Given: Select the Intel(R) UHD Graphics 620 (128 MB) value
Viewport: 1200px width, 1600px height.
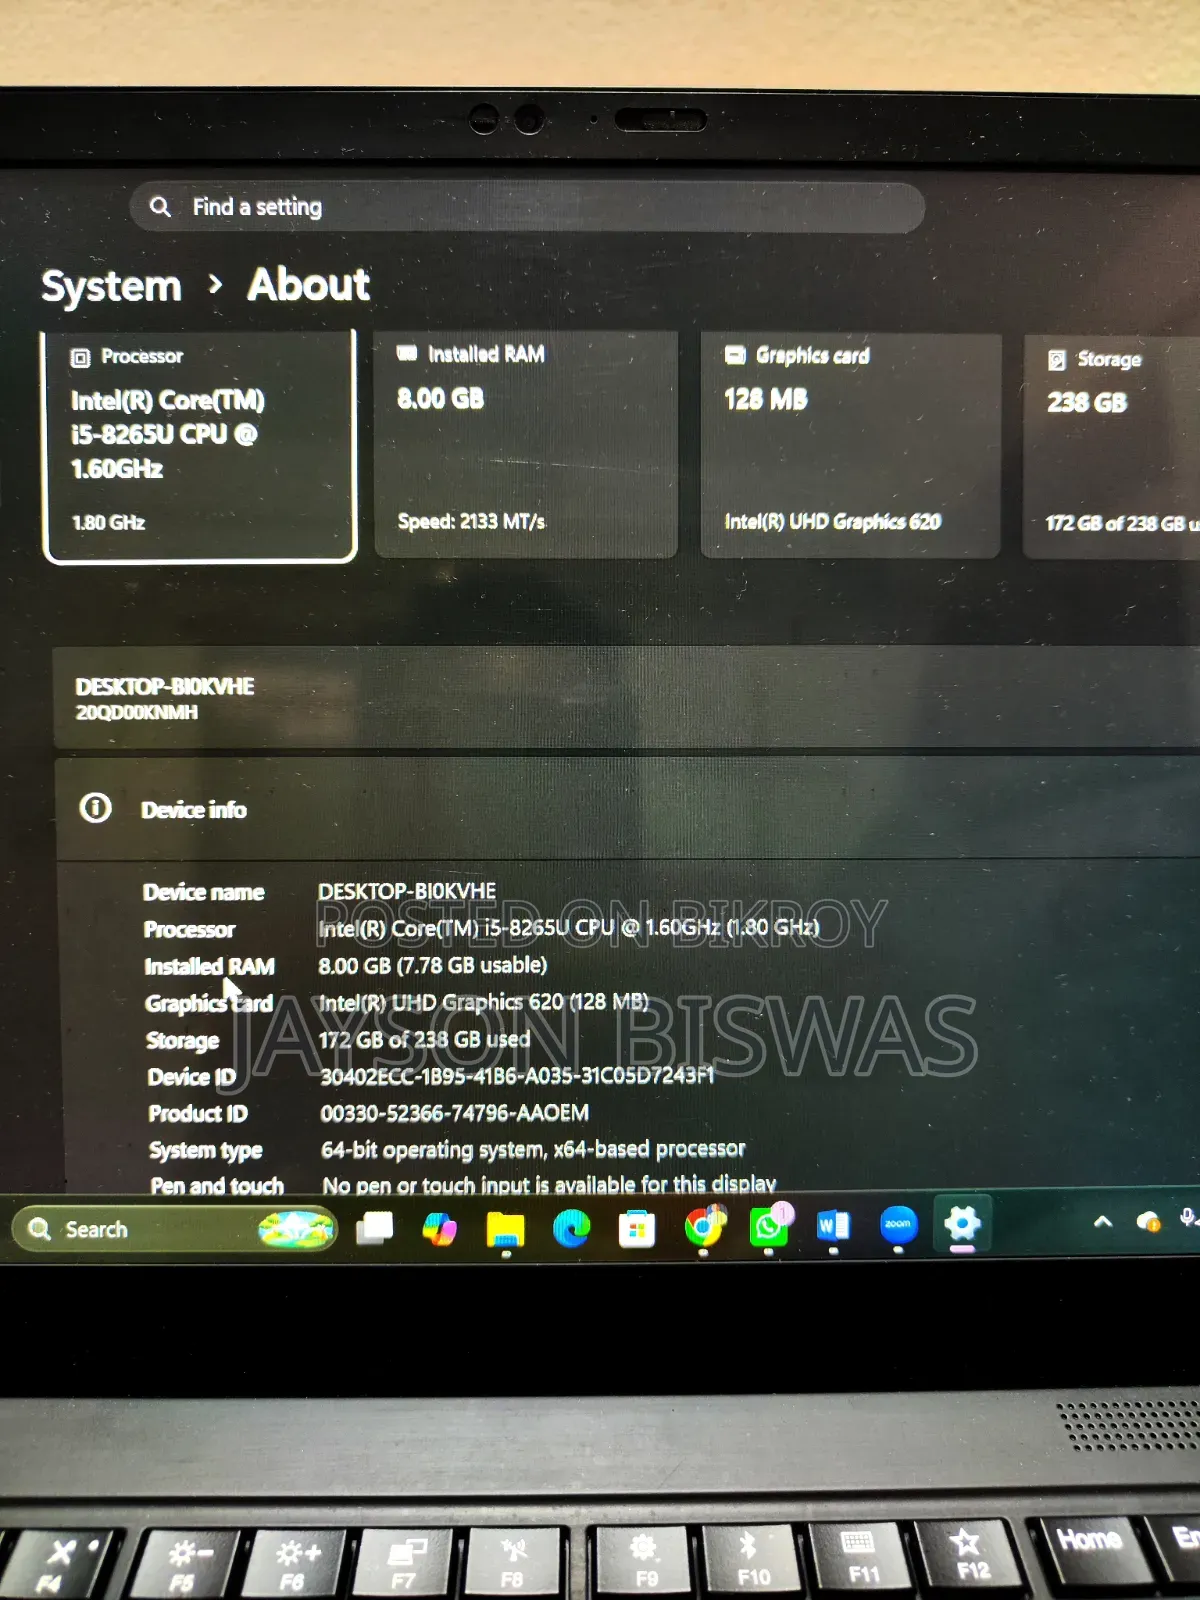Looking at the screenshot, I should [484, 1002].
